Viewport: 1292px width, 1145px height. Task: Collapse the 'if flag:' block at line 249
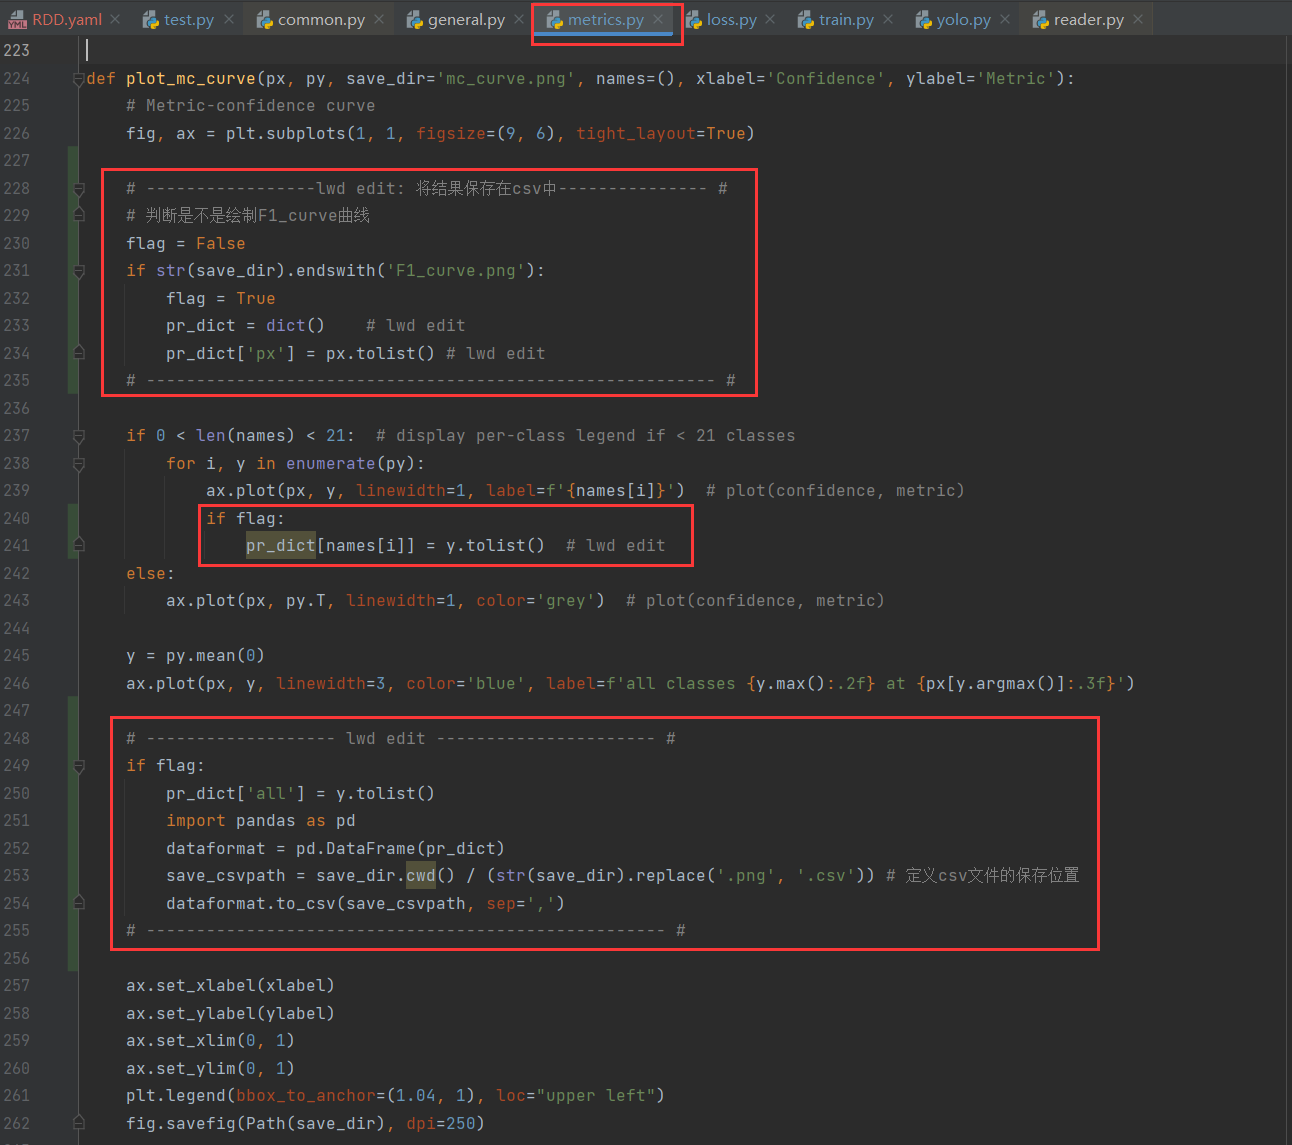click(x=79, y=766)
